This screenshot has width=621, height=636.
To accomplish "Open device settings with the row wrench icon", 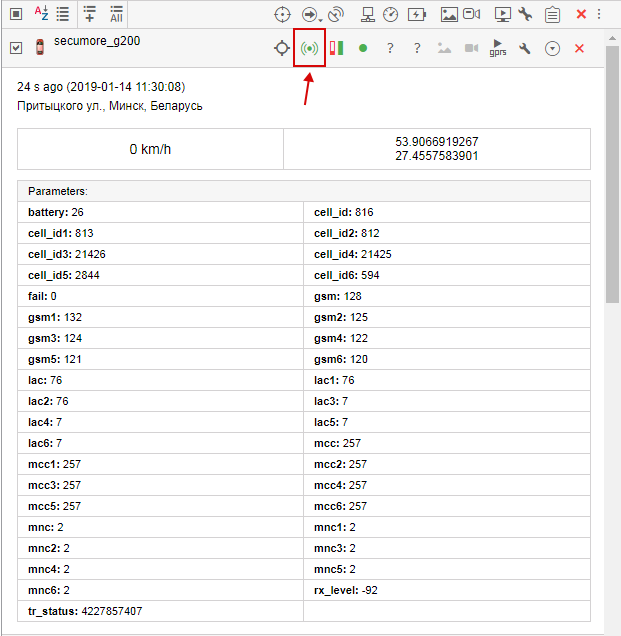I will [x=524, y=48].
